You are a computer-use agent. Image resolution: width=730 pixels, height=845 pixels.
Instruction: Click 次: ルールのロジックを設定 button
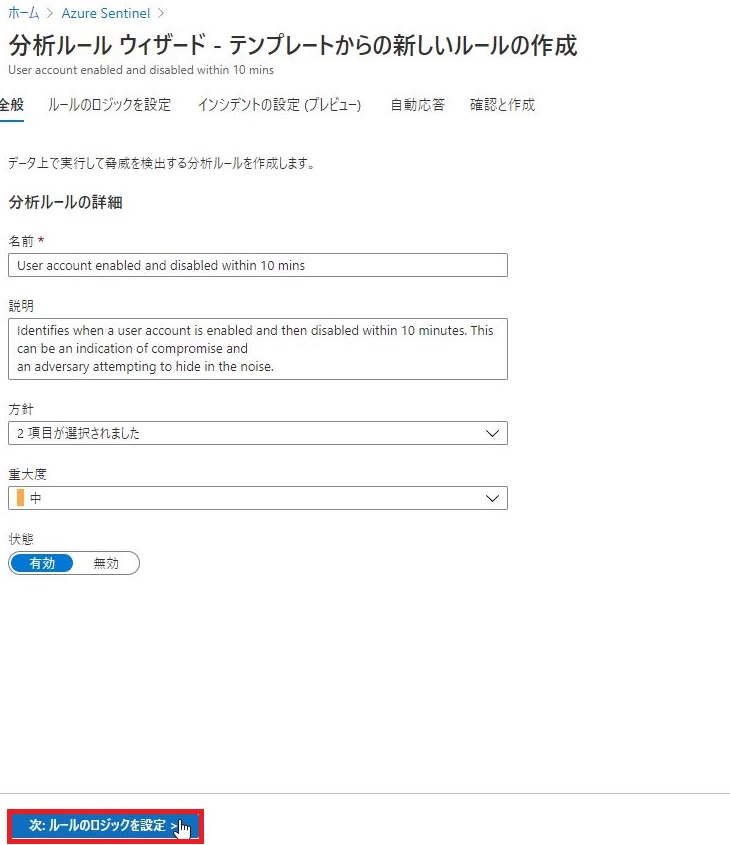pos(103,827)
